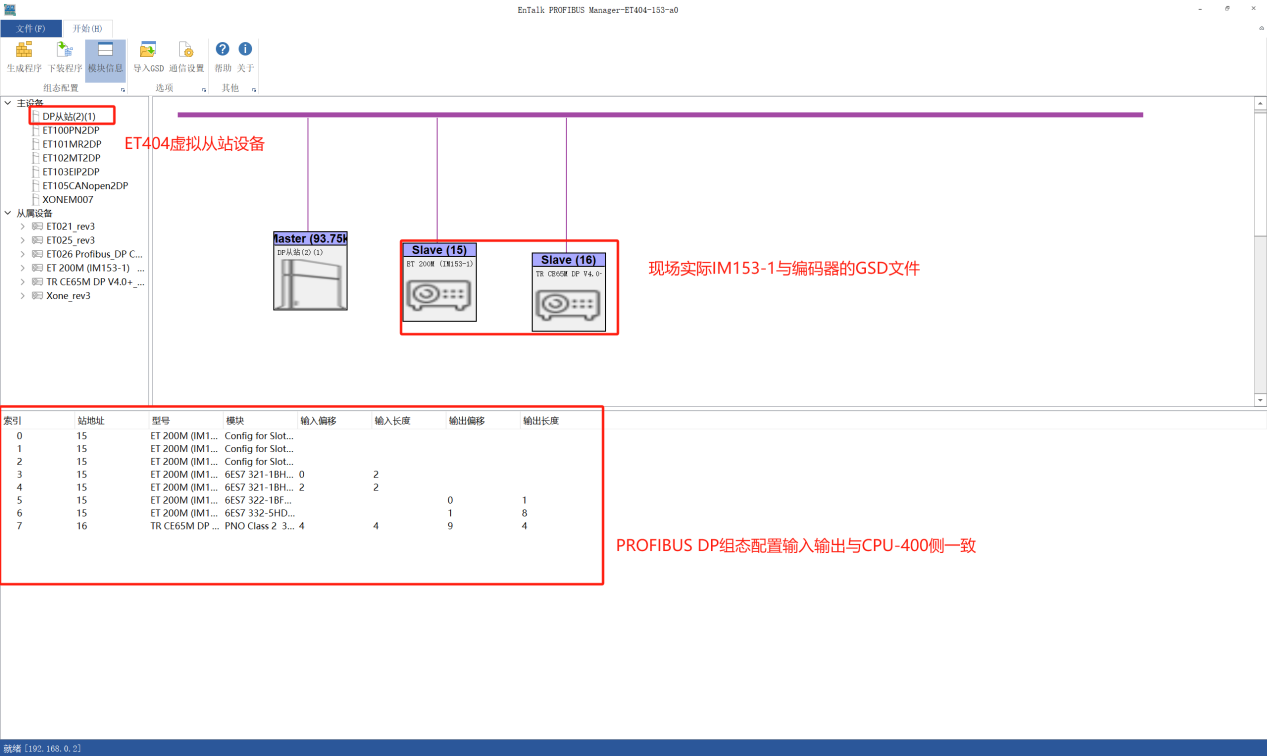Viewport: 1267px width, 756px height.
Task: Select ET105CANopen2DP in the tree
Action: click(85, 186)
